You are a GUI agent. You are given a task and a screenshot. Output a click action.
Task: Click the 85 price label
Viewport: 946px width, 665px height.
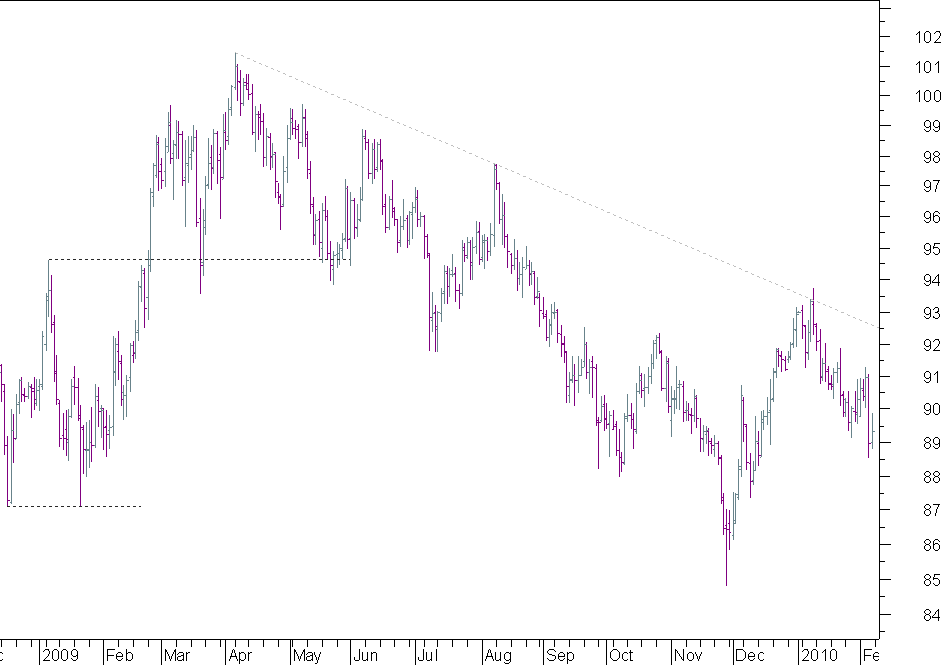[932, 580]
